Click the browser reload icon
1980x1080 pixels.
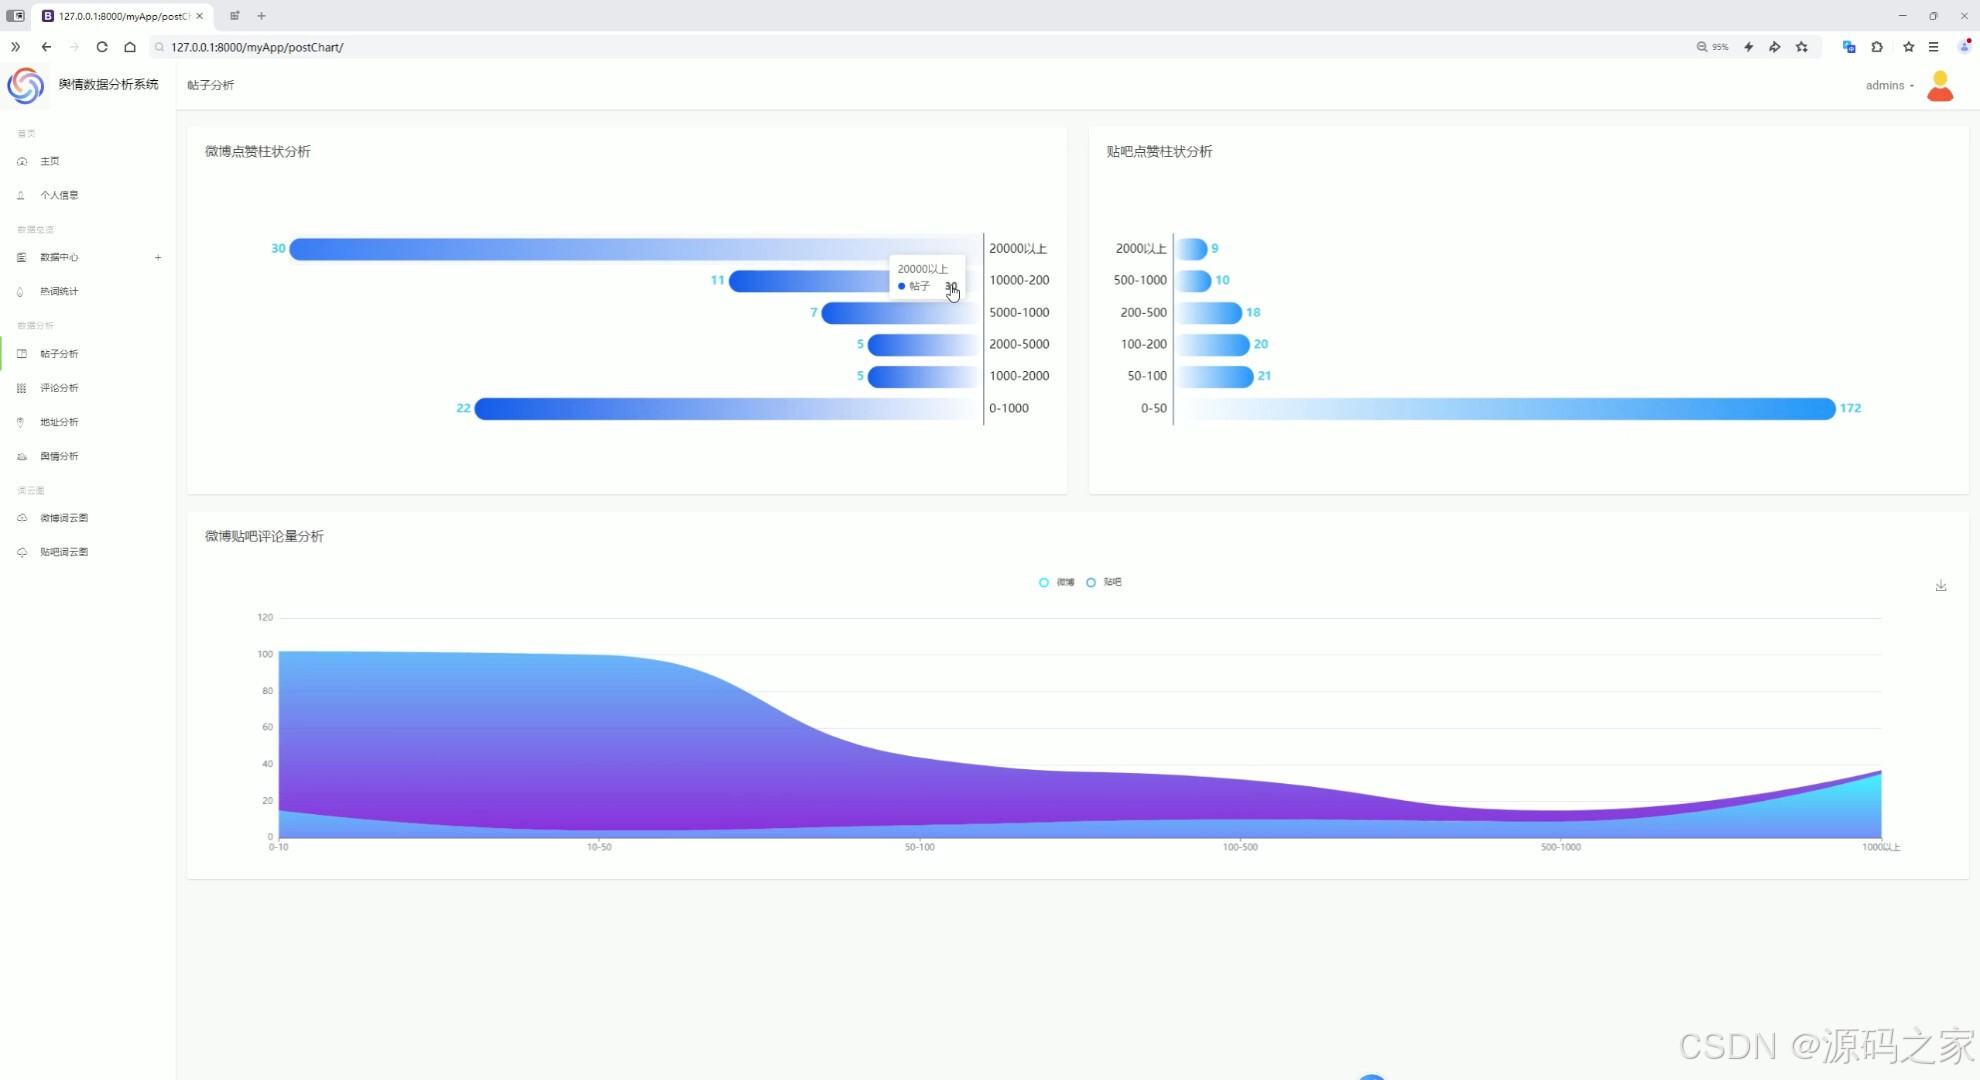pyautogui.click(x=102, y=47)
